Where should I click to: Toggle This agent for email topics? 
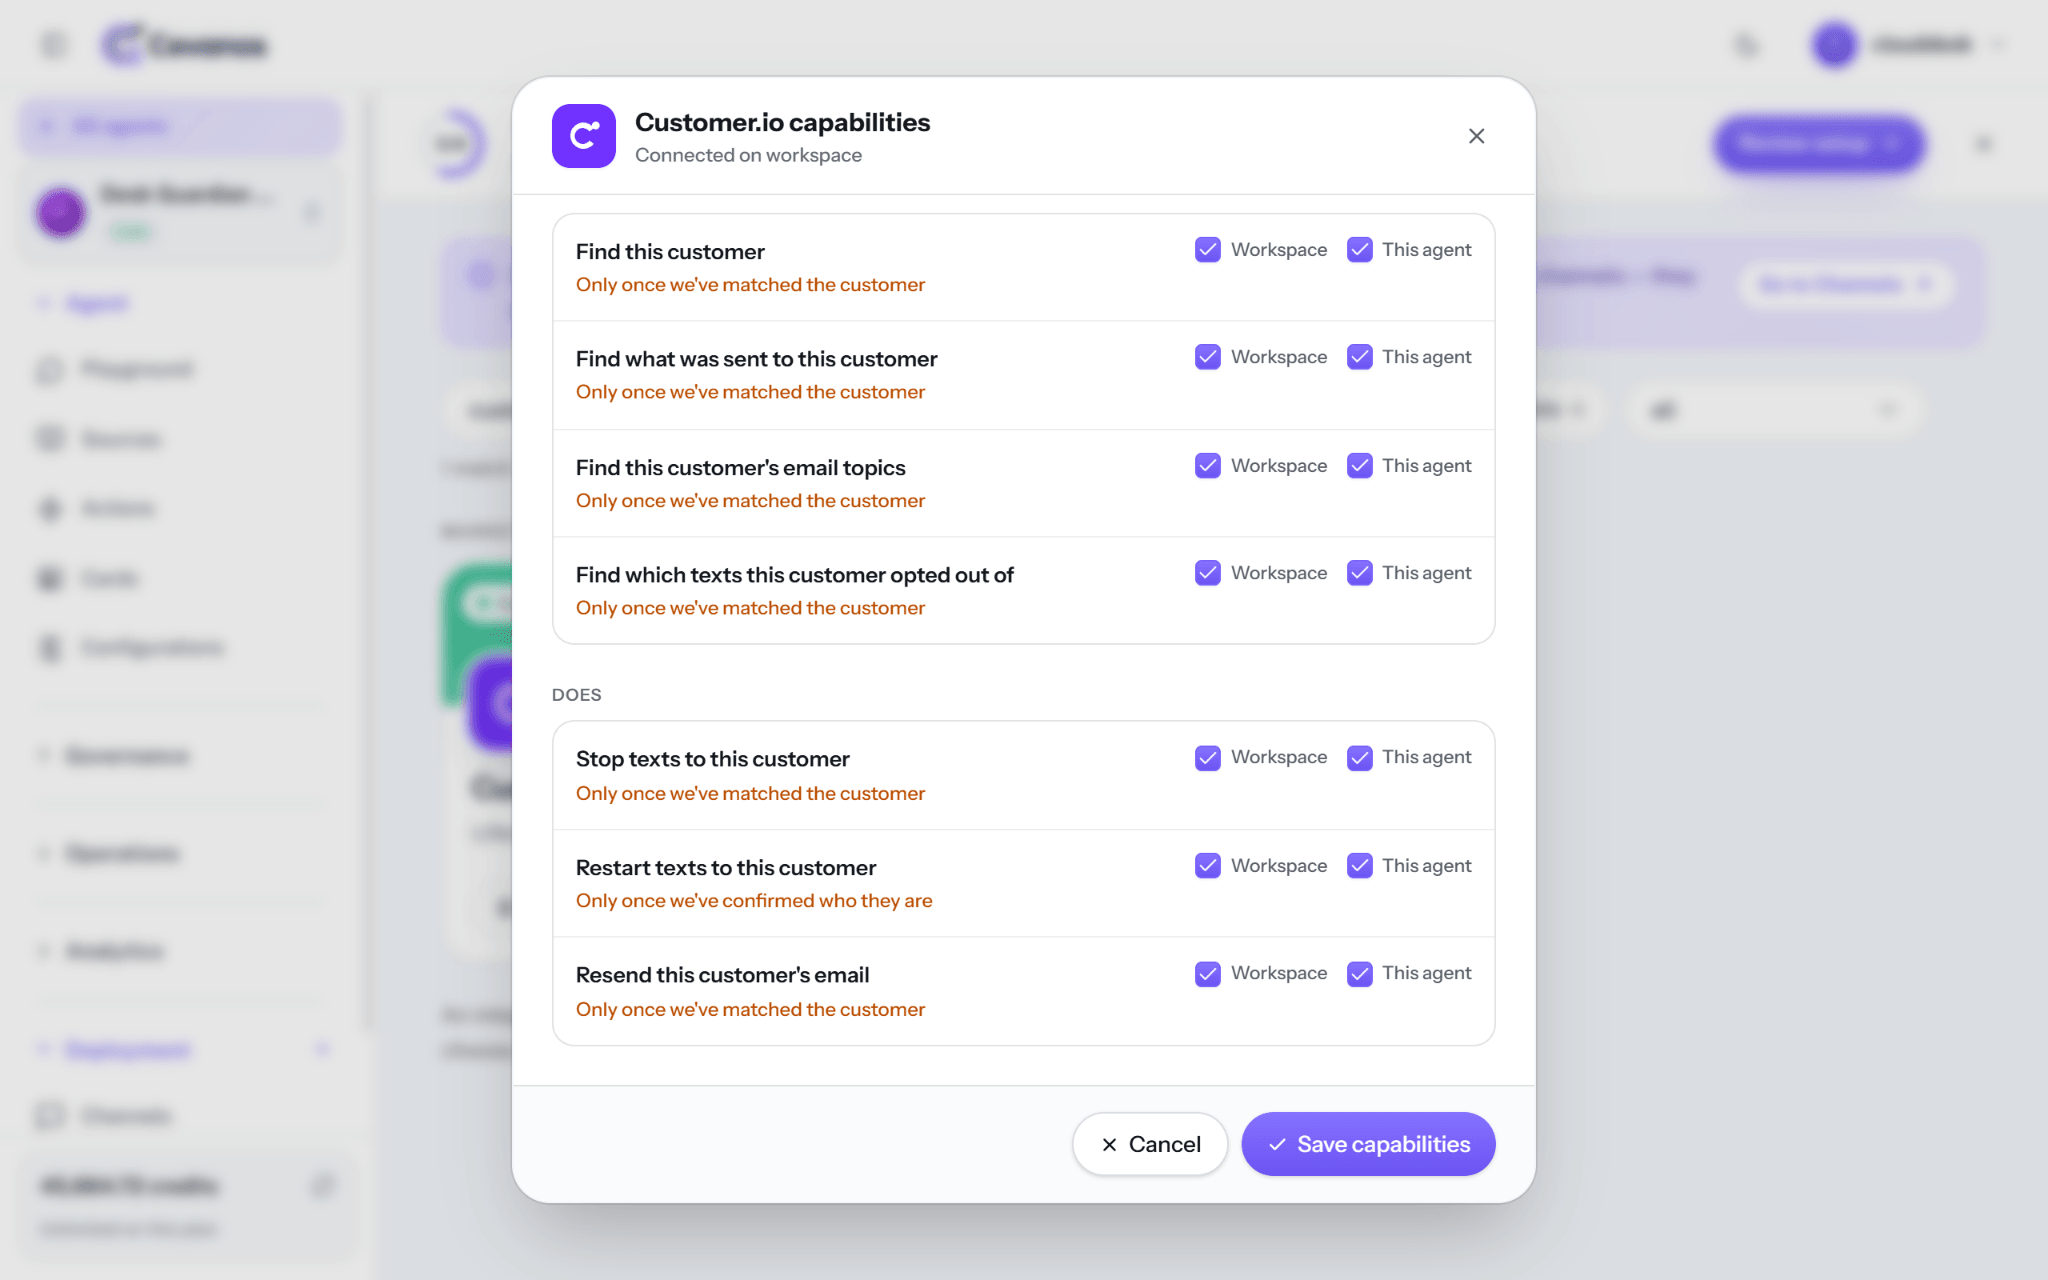point(1360,466)
